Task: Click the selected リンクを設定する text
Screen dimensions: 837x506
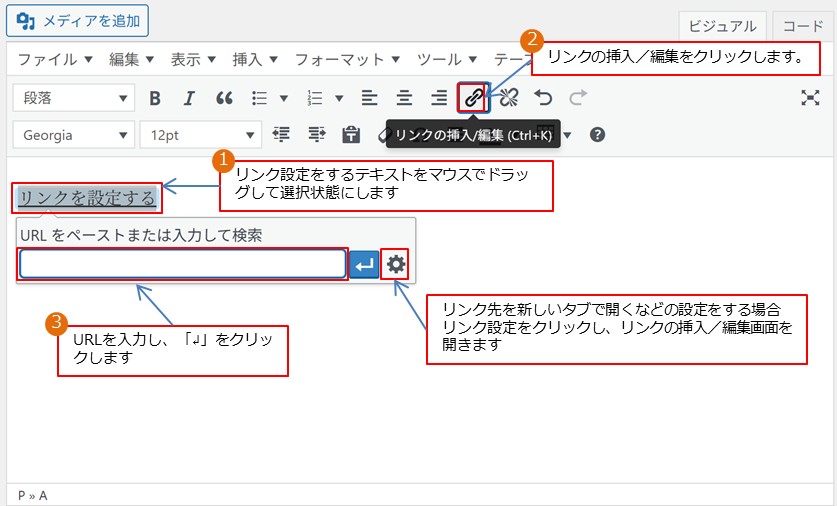Action: click(x=86, y=198)
